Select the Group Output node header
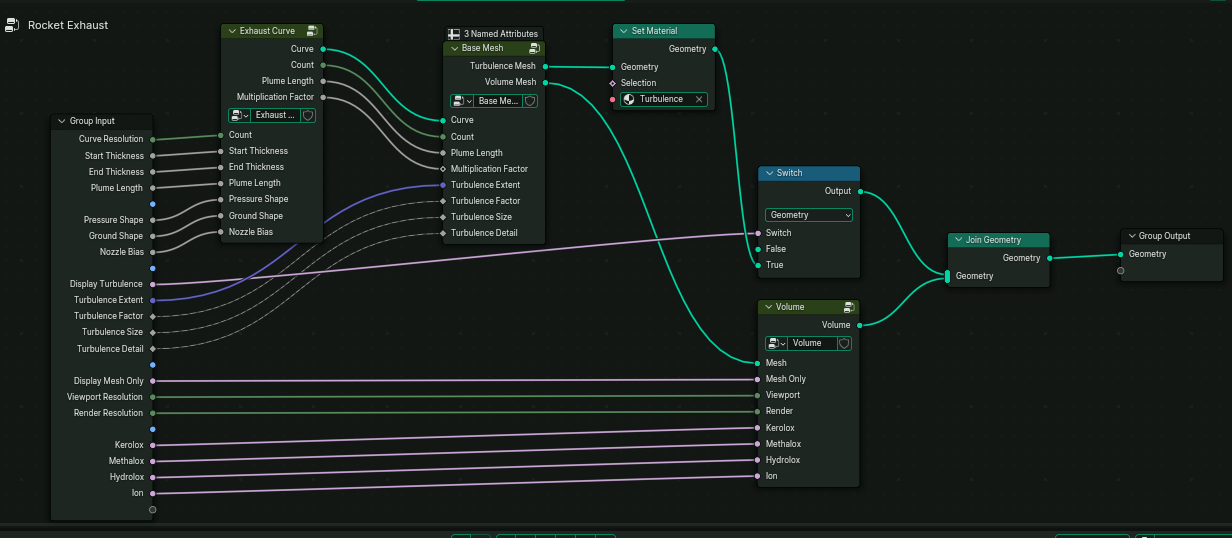1232x538 pixels. (x=1170, y=236)
